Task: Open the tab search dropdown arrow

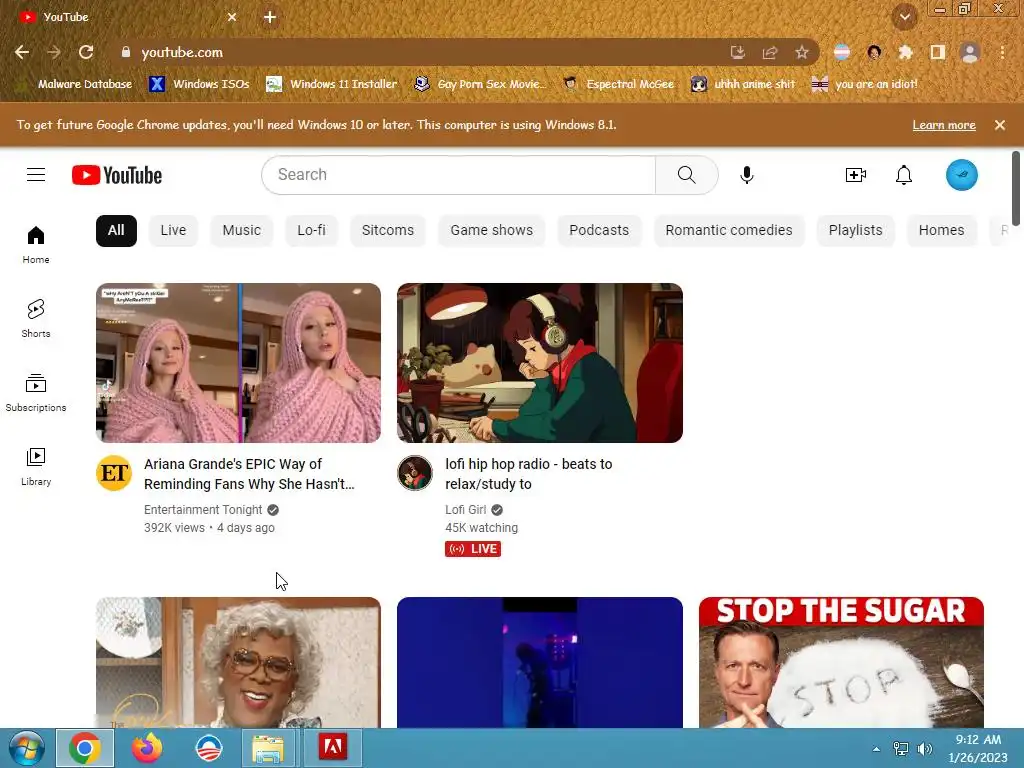Action: (x=905, y=17)
